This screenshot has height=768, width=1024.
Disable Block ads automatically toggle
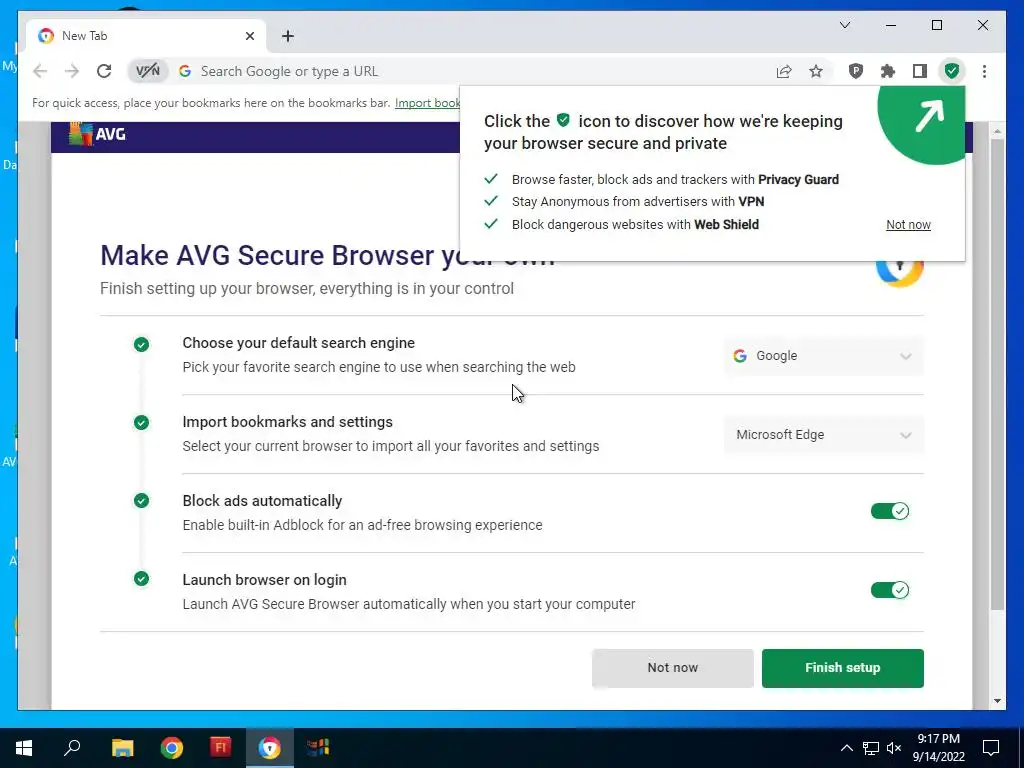(889, 511)
